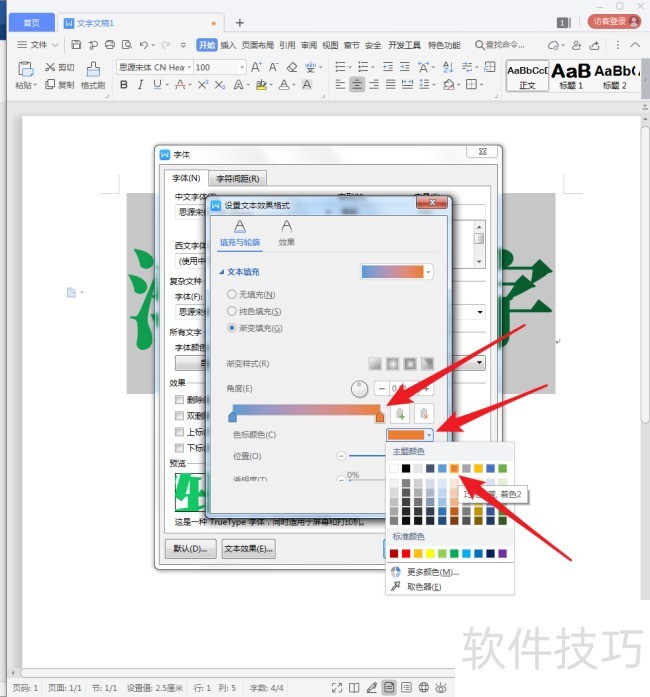The height and width of the screenshot is (697, 650).
Task: Select the Gradient Fill radio option
Action: pyautogui.click(x=232, y=328)
